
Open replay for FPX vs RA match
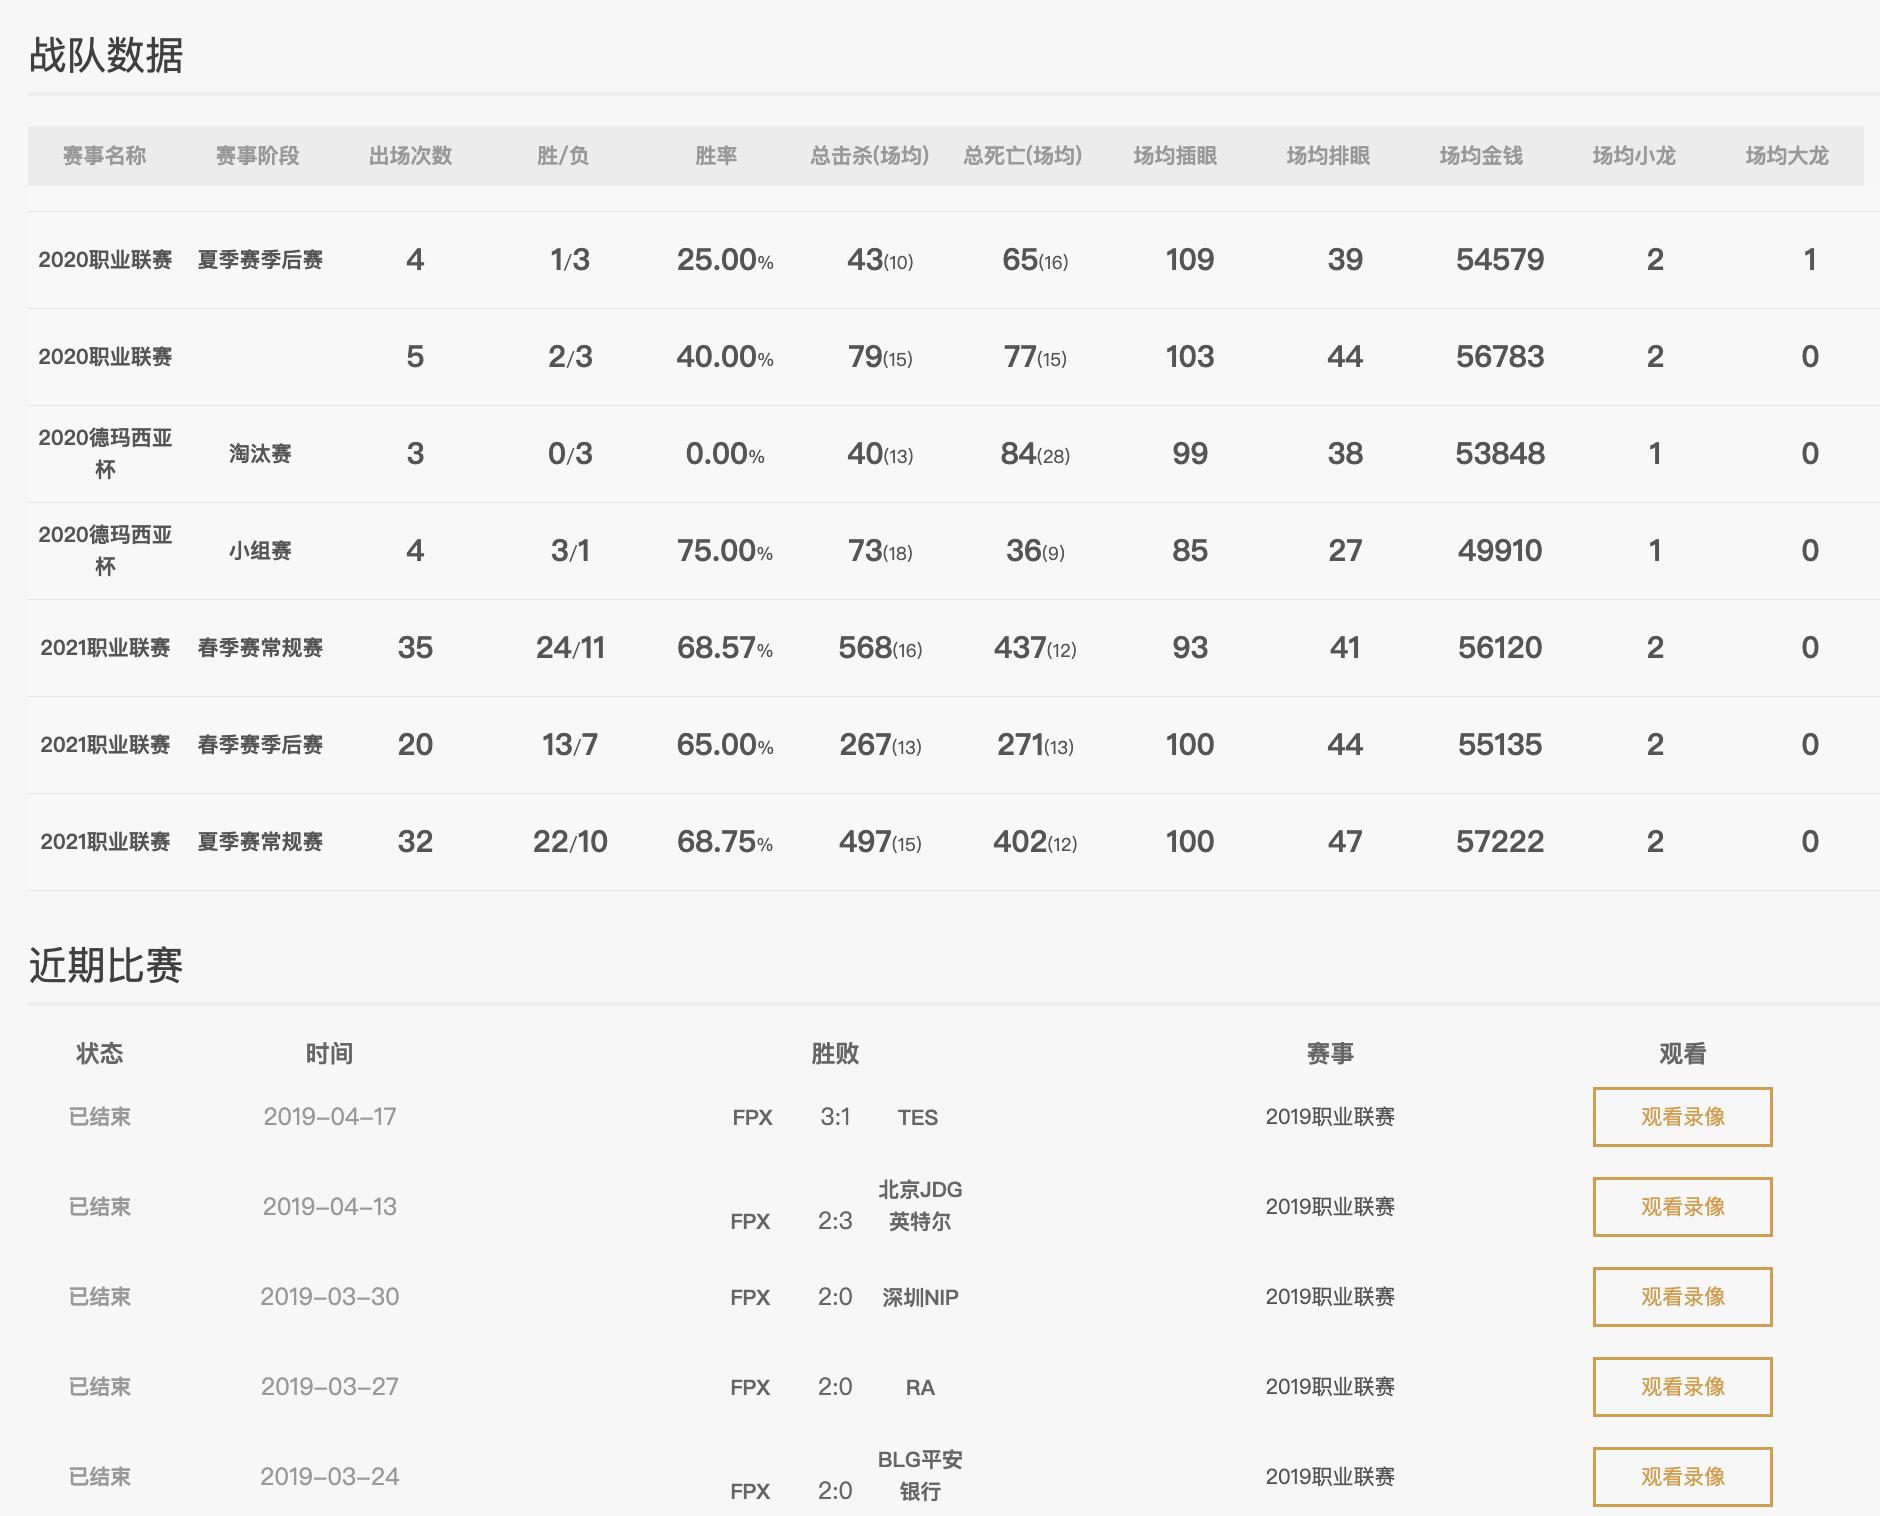point(1682,1387)
